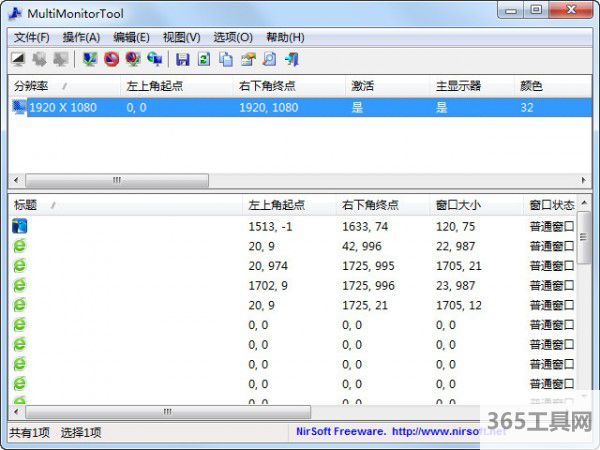Click the red circle disable monitor icon

click(x=112, y=59)
